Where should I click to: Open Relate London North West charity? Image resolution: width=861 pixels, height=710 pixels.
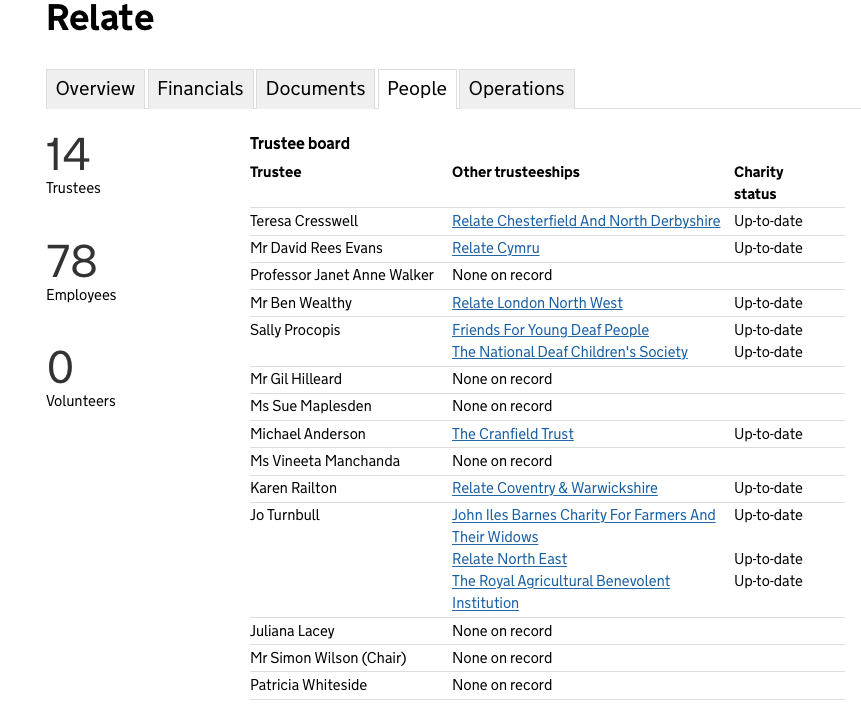click(537, 303)
